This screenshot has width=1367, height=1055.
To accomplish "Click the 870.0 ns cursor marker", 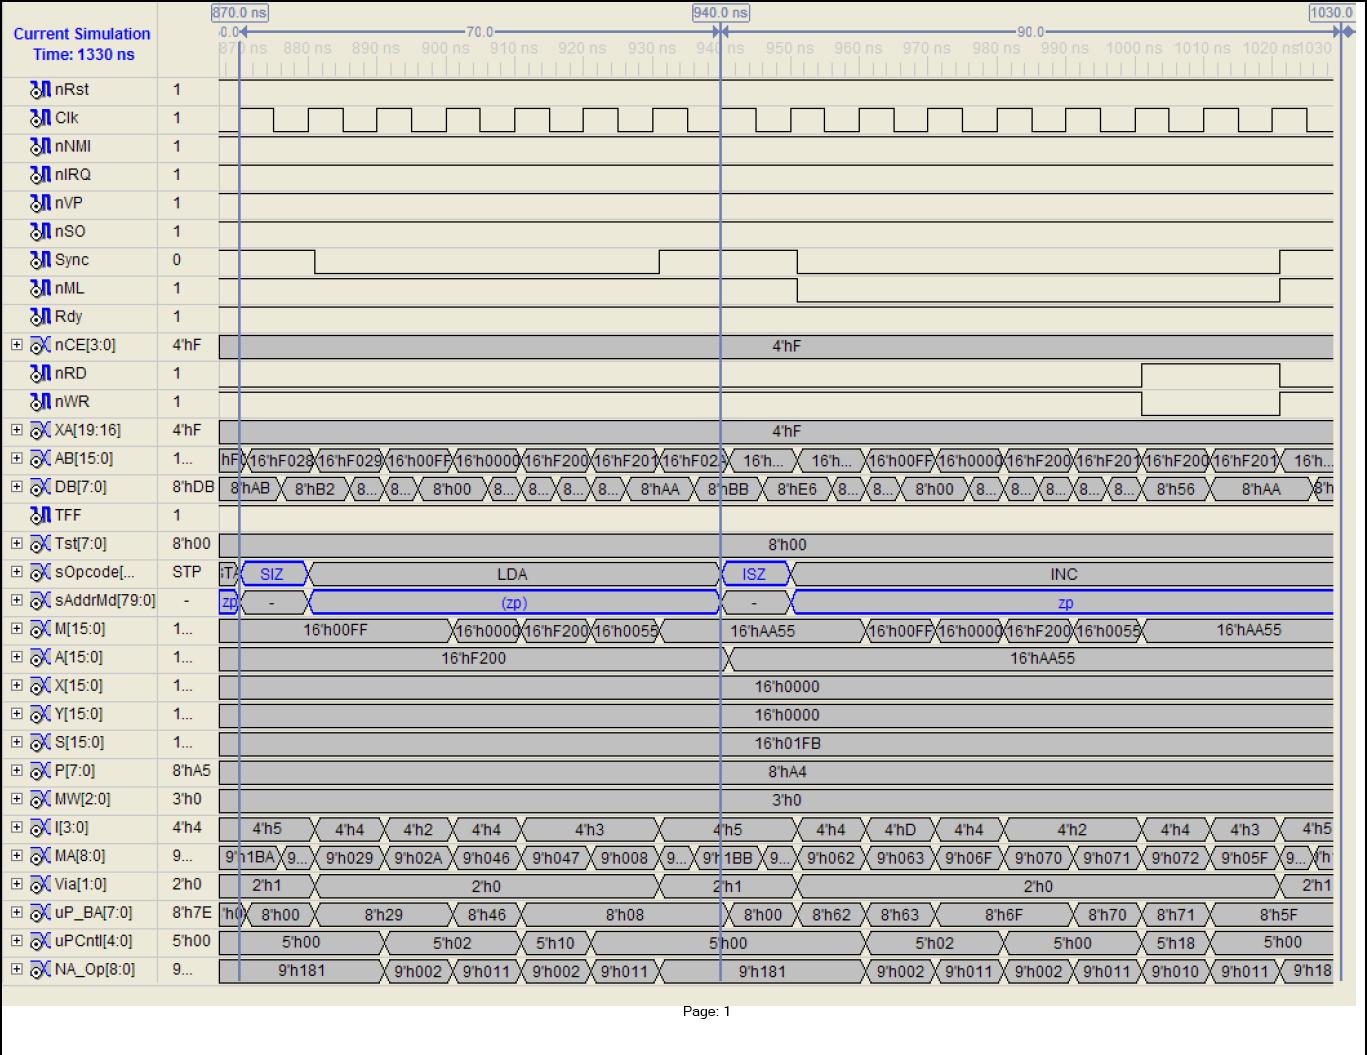I will 240,13.
